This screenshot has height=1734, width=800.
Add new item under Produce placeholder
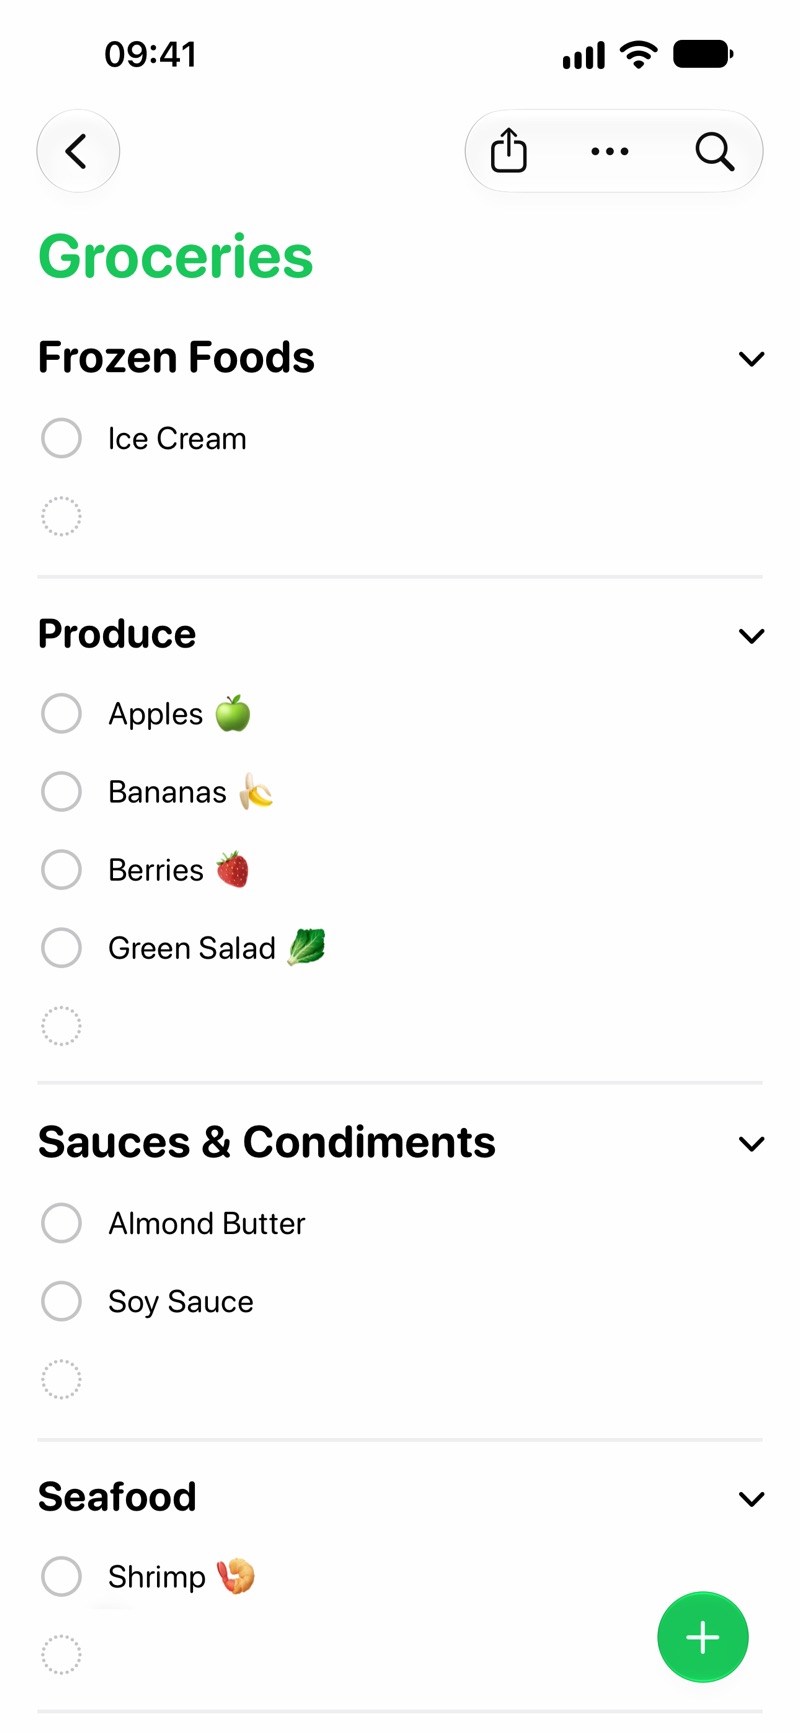[61, 1026]
